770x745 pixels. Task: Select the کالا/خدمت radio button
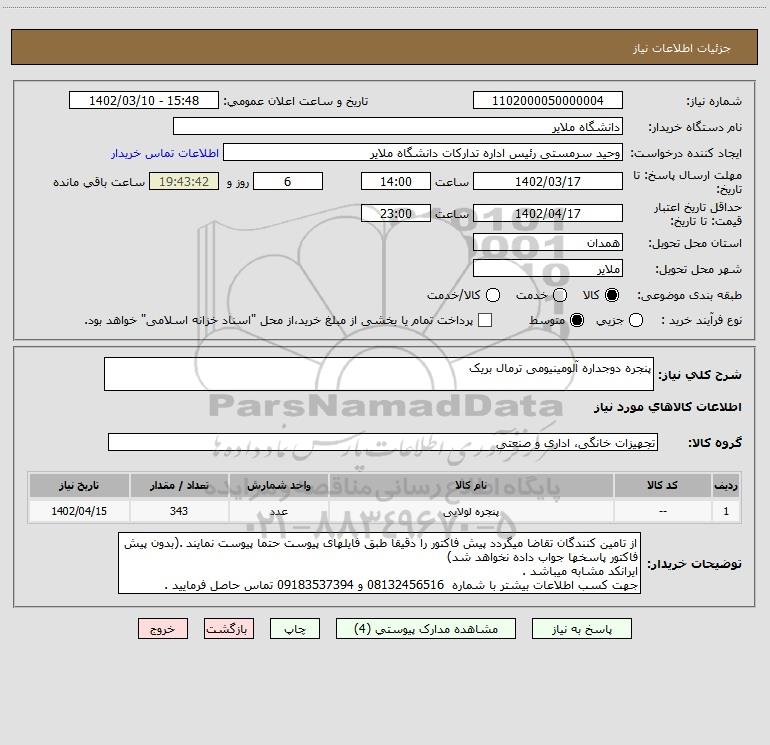[493, 295]
